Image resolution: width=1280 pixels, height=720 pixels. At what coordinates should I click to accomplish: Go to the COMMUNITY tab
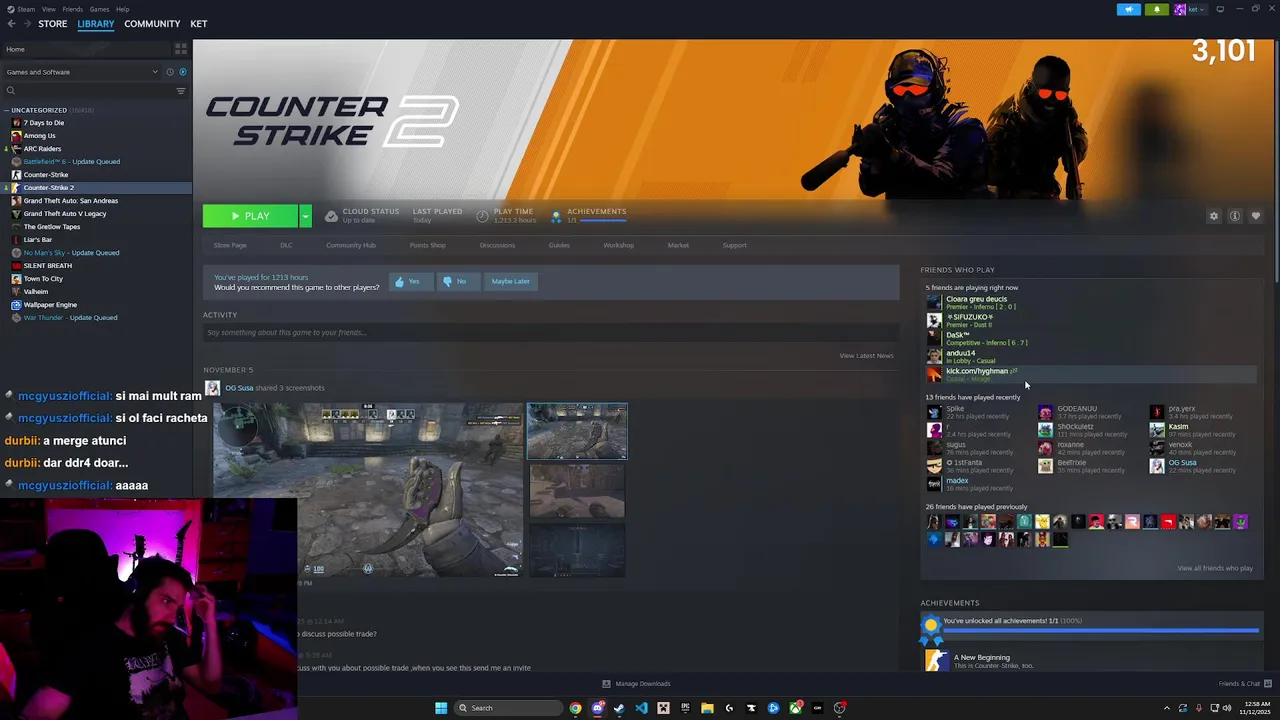tap(152, 24)
